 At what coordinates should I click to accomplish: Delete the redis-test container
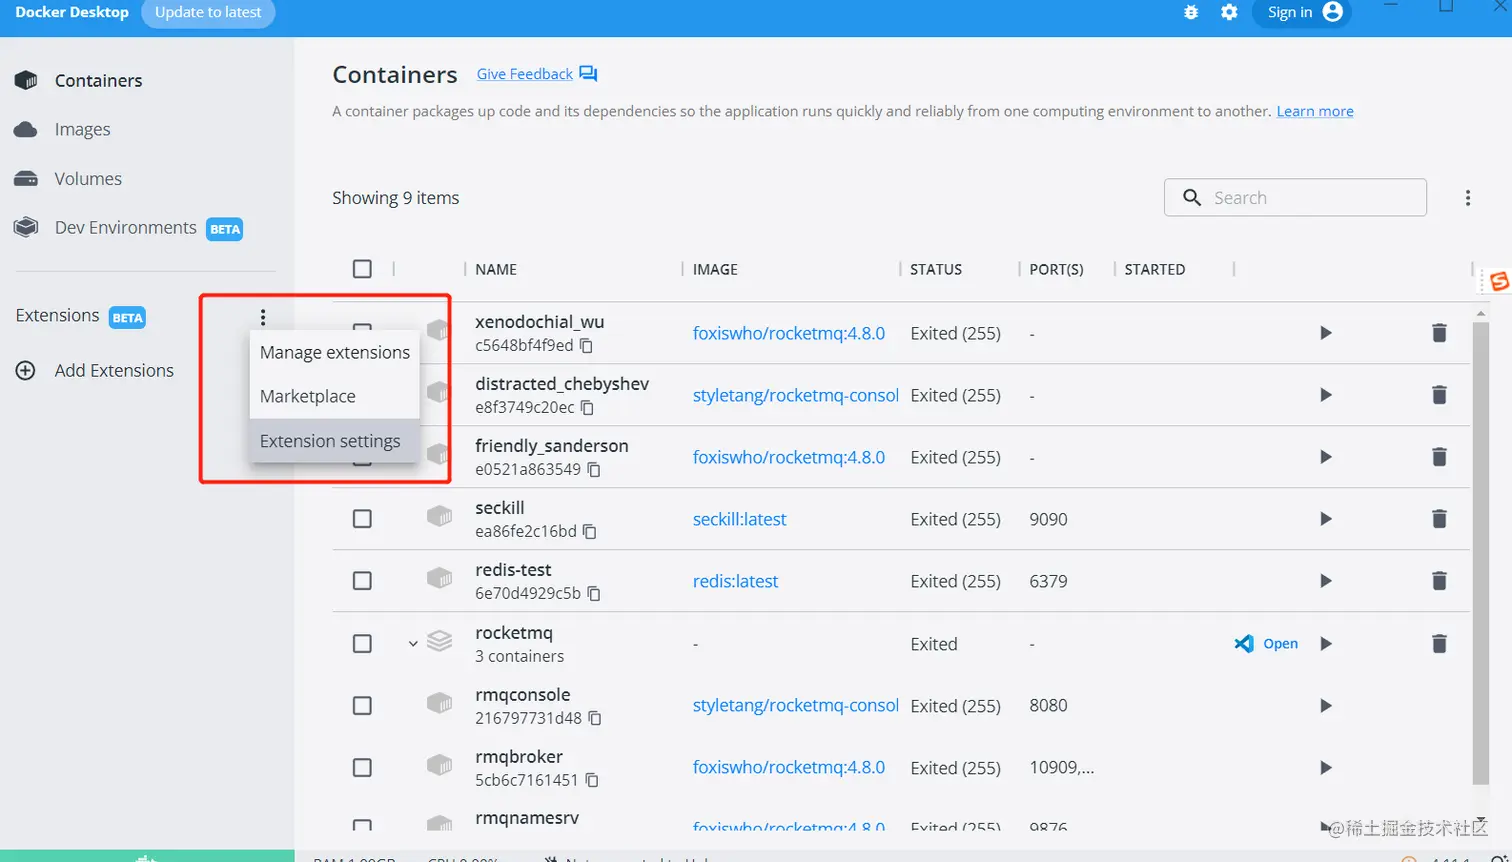[1439, 581]
